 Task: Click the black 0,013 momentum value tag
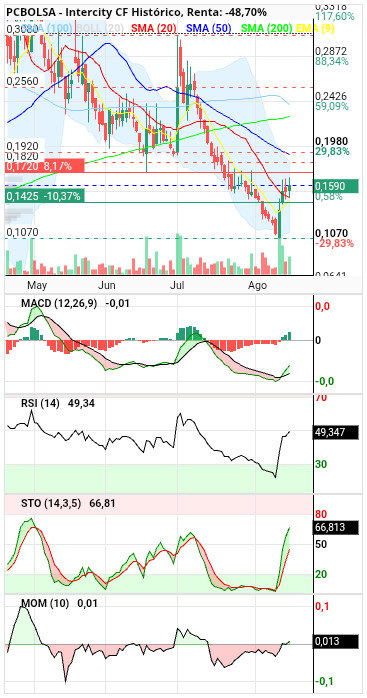coord(336,641)
